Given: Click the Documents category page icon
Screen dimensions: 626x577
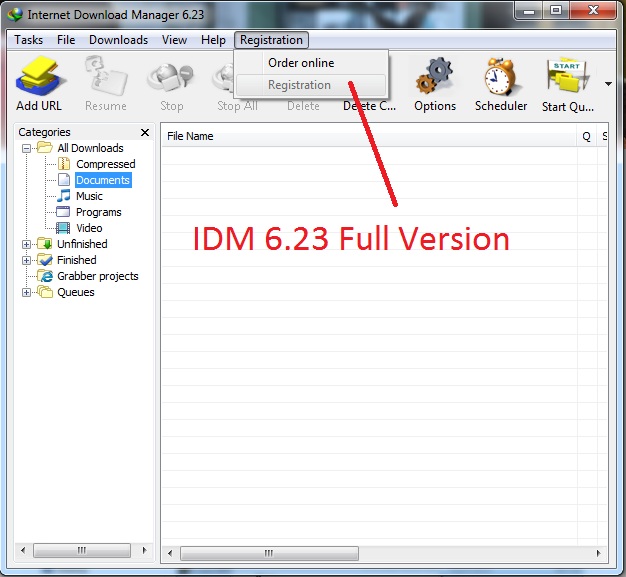Looking at the screenshot, I should (64, 180).
